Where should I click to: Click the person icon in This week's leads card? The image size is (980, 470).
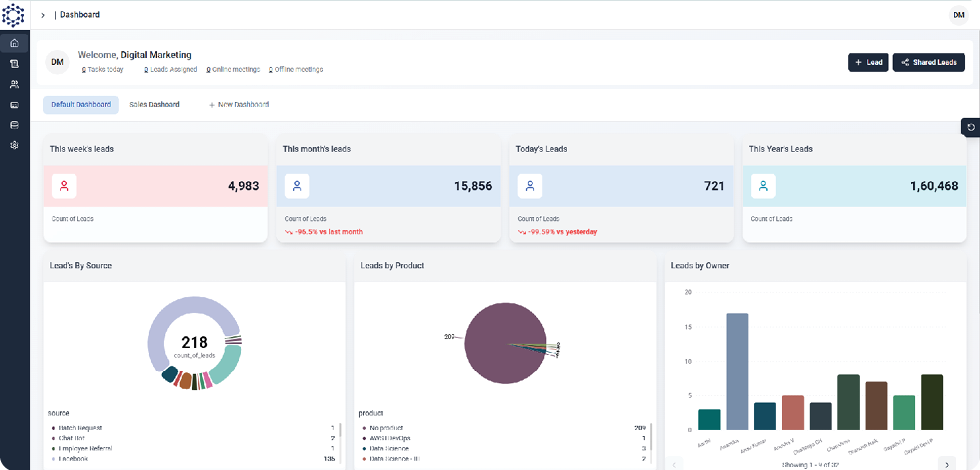pyautogui.click(x=64, y=186)
